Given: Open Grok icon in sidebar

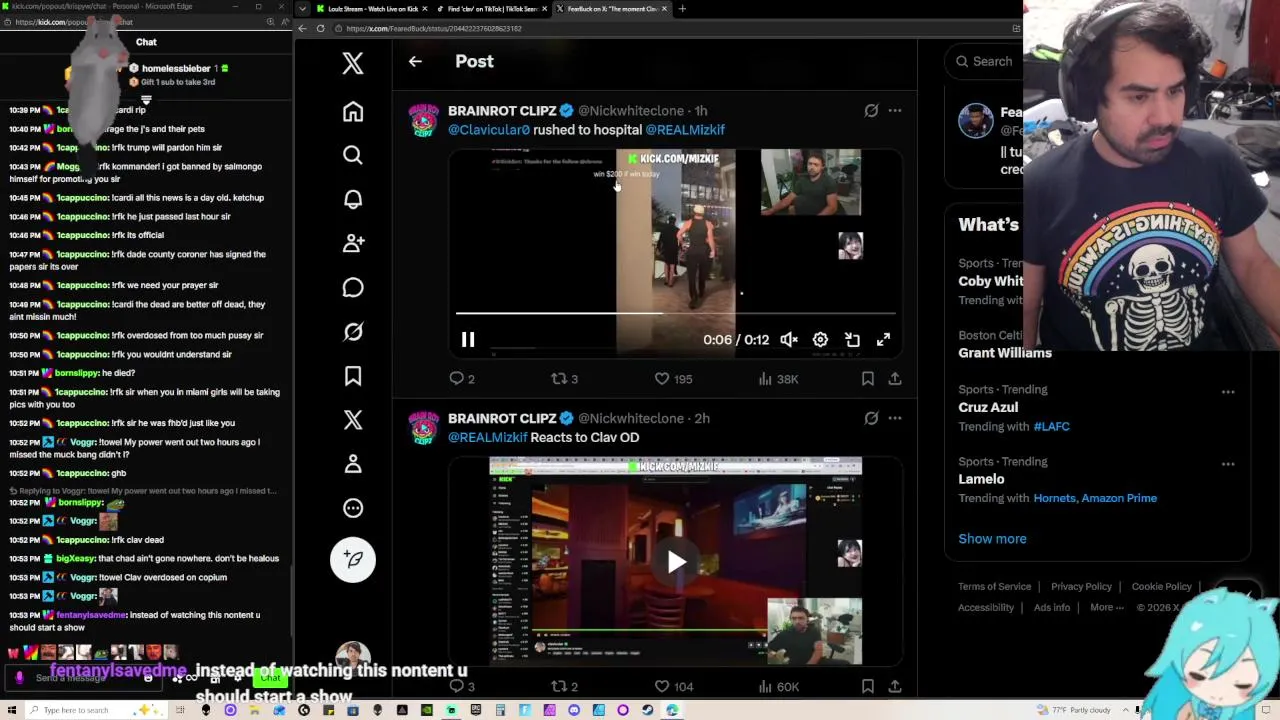Looking at the screenshot, I should [353, 332].
